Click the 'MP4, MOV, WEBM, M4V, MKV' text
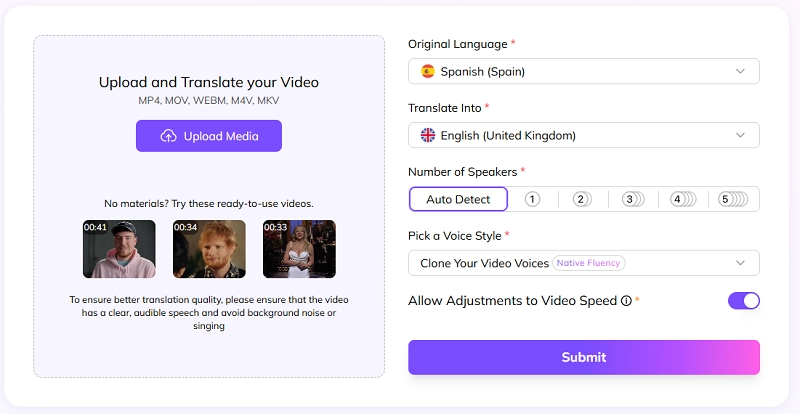800x414 pixels. click(x=209, y=101)
